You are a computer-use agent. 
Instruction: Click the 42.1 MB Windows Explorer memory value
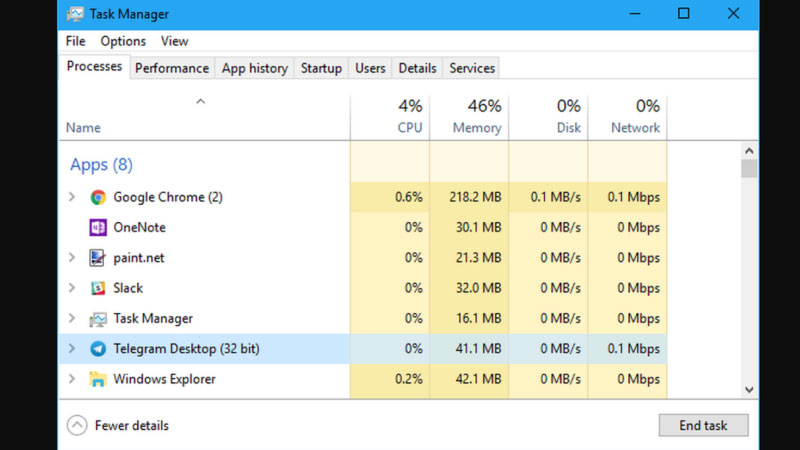coord(479,379)
